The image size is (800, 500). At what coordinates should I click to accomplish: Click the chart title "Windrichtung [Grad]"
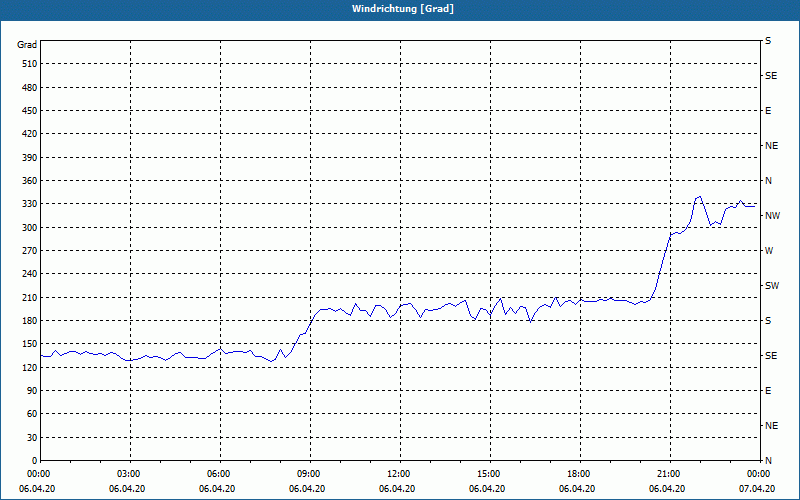click(403, 9)
